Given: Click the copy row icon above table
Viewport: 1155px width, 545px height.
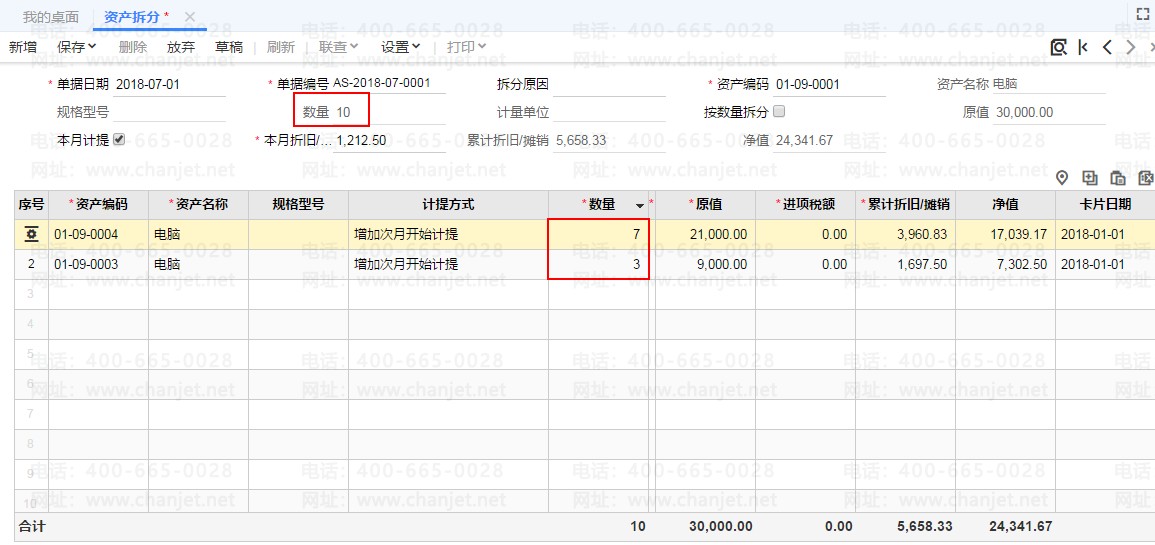Looking at the screenshot, I should click(x=1117, y=177).
